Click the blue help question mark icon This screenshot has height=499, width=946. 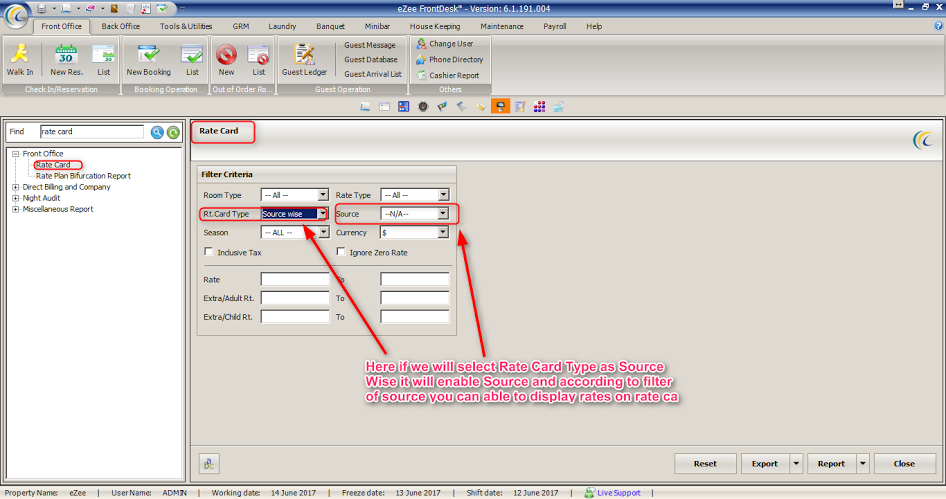pos(938,26)
